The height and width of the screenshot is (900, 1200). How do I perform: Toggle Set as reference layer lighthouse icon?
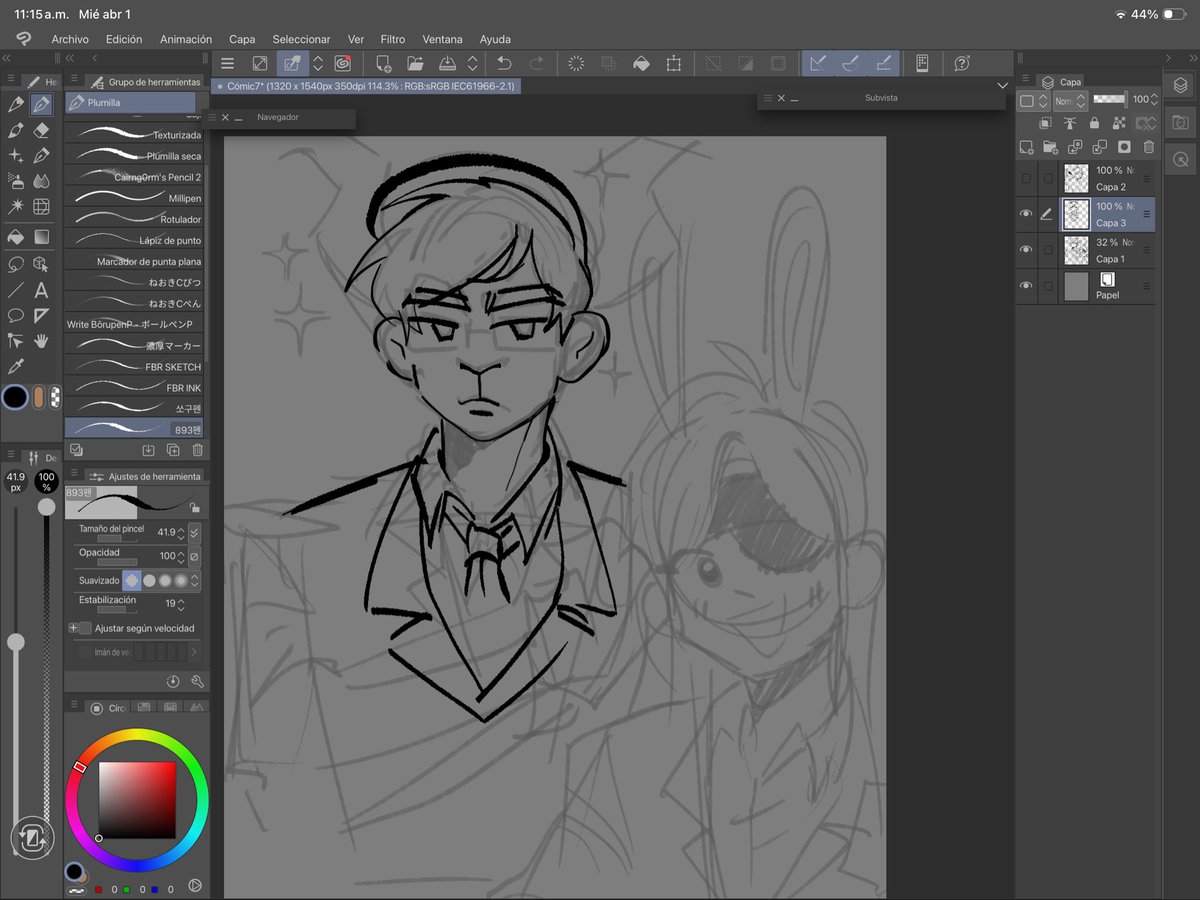[1069, 123]
